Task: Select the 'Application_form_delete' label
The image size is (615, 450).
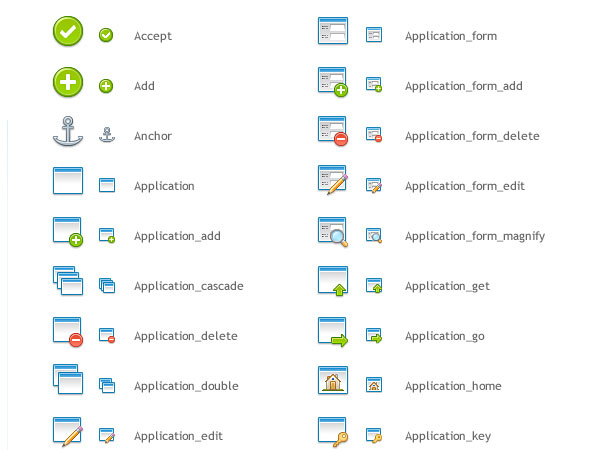Action: 472,136
